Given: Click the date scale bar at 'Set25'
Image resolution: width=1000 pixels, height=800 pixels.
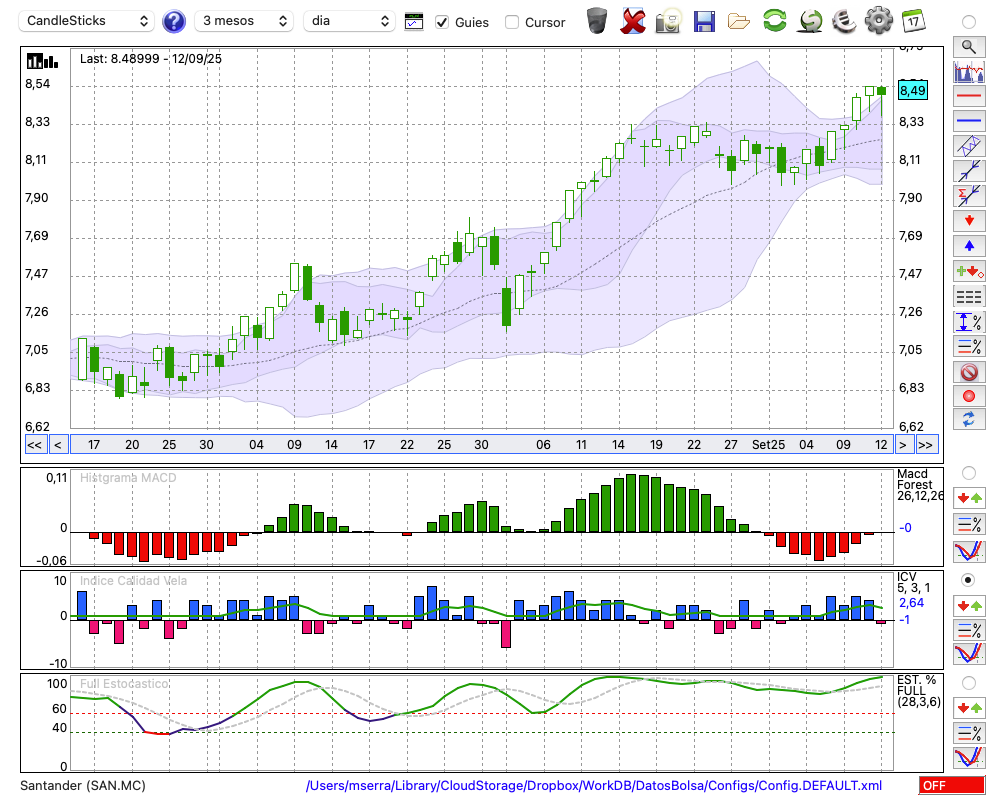Looking at the screenshot, I should point(768,445).
